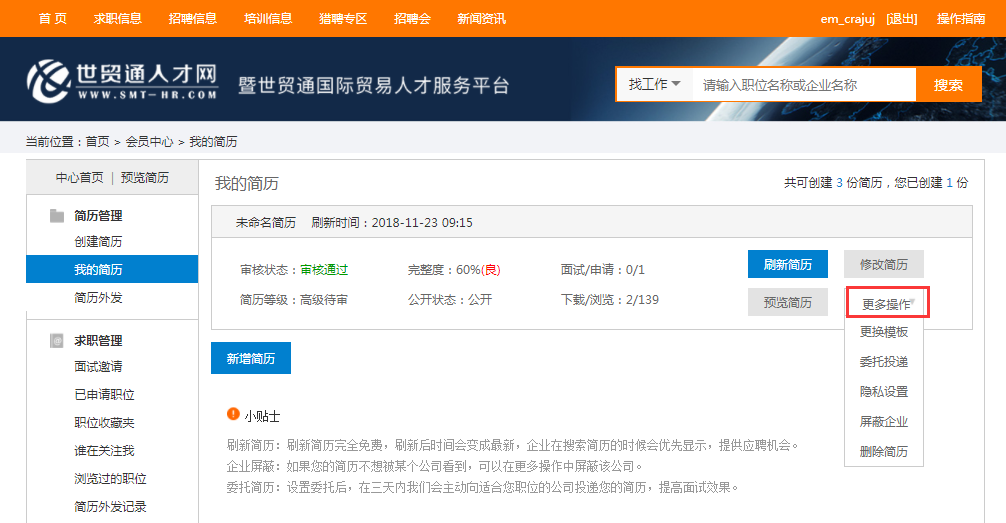1006x523 pixels.
Task: Choose 删除简历 from the dropdown
Action: click(x=883, y=452)
